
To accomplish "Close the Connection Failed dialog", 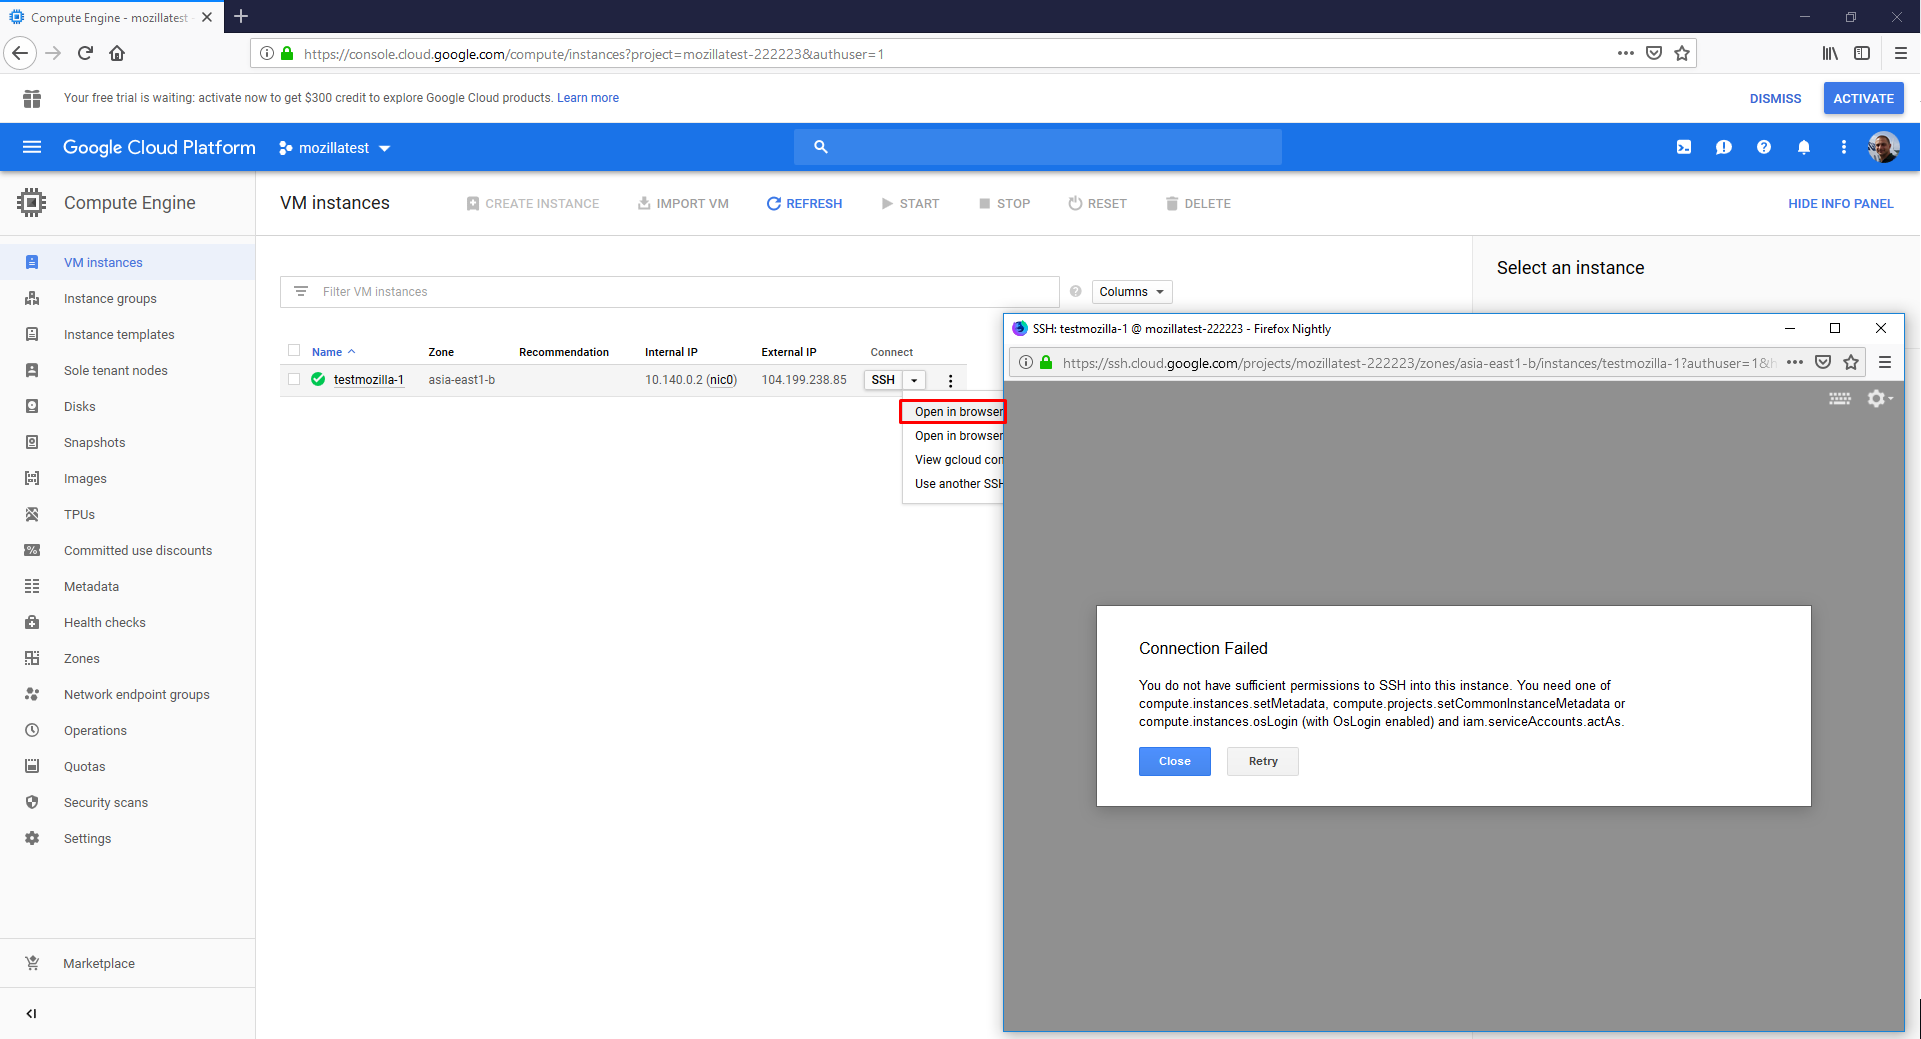I will point(1175,762).
